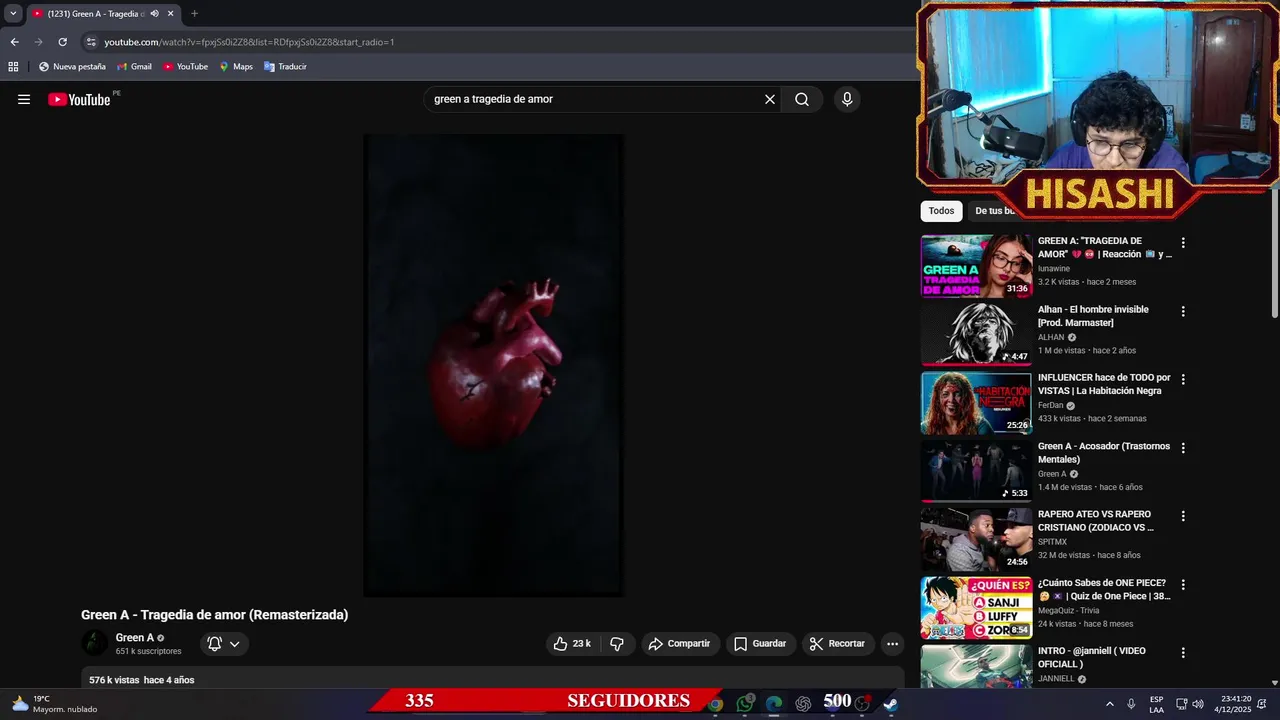Open Maps bookmark
The width and height of the screenshot is (1280, 720).
click(x=236, y=67)
